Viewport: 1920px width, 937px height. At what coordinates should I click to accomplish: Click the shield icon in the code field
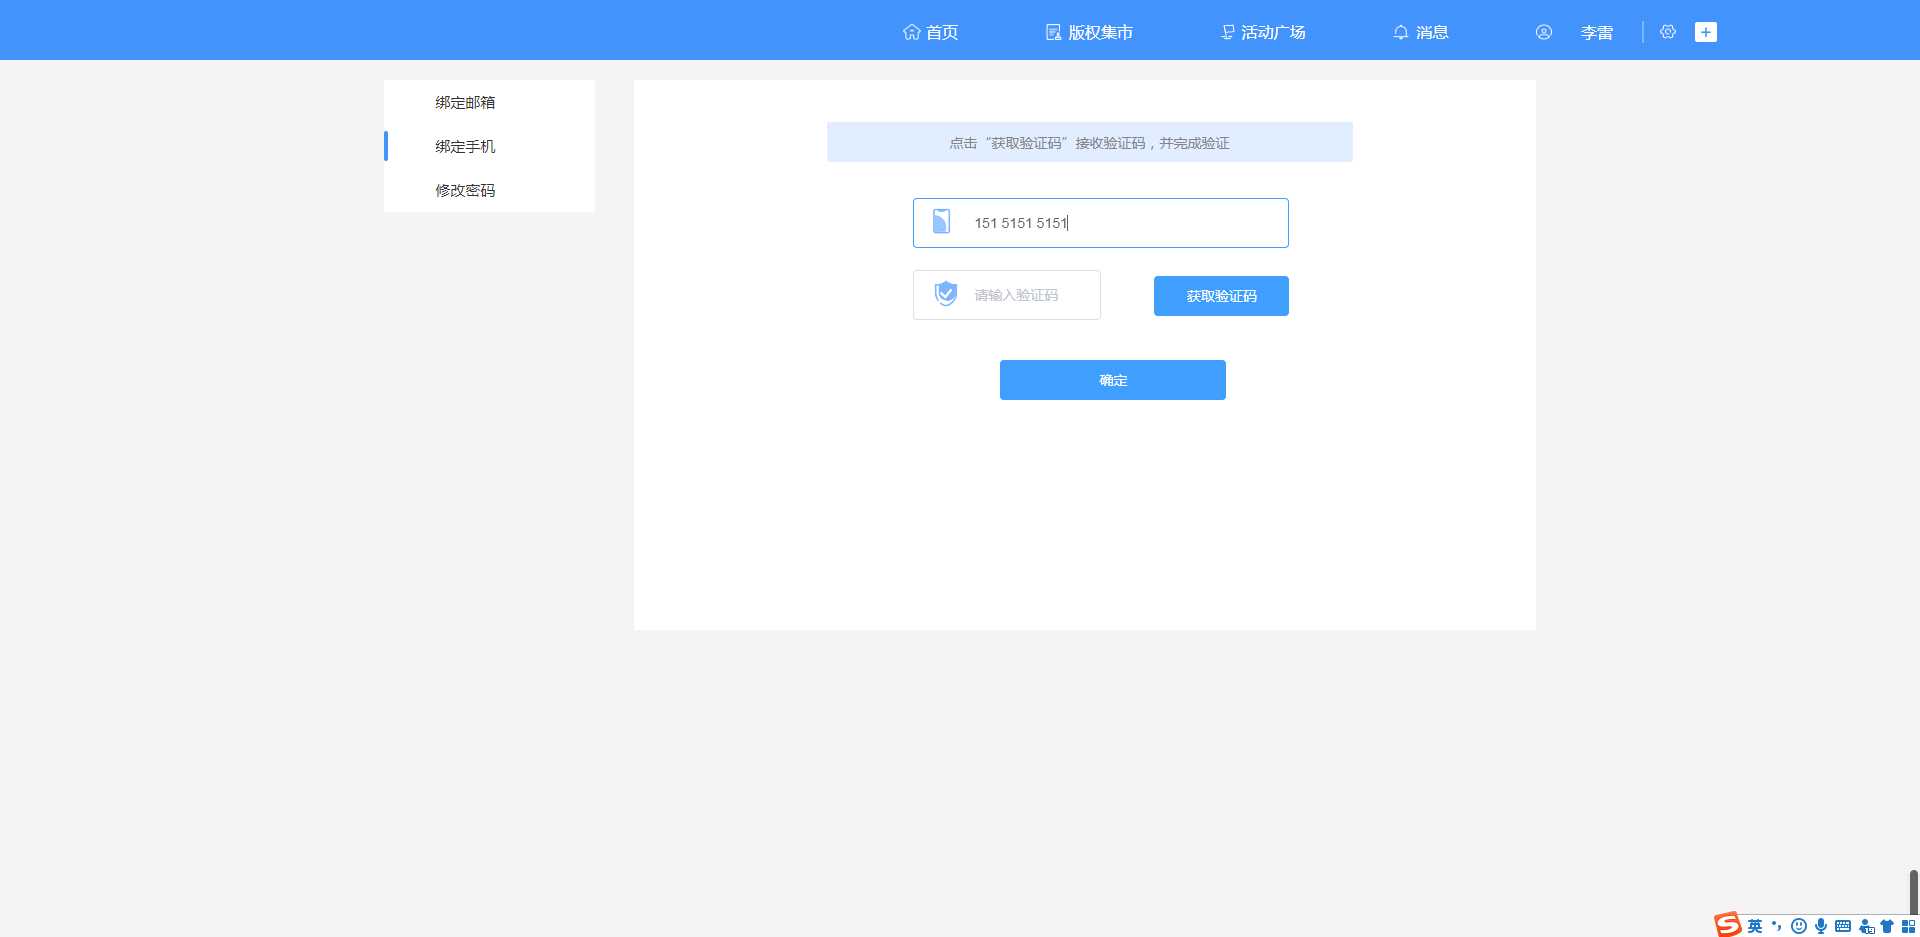[x=944, y=293]
